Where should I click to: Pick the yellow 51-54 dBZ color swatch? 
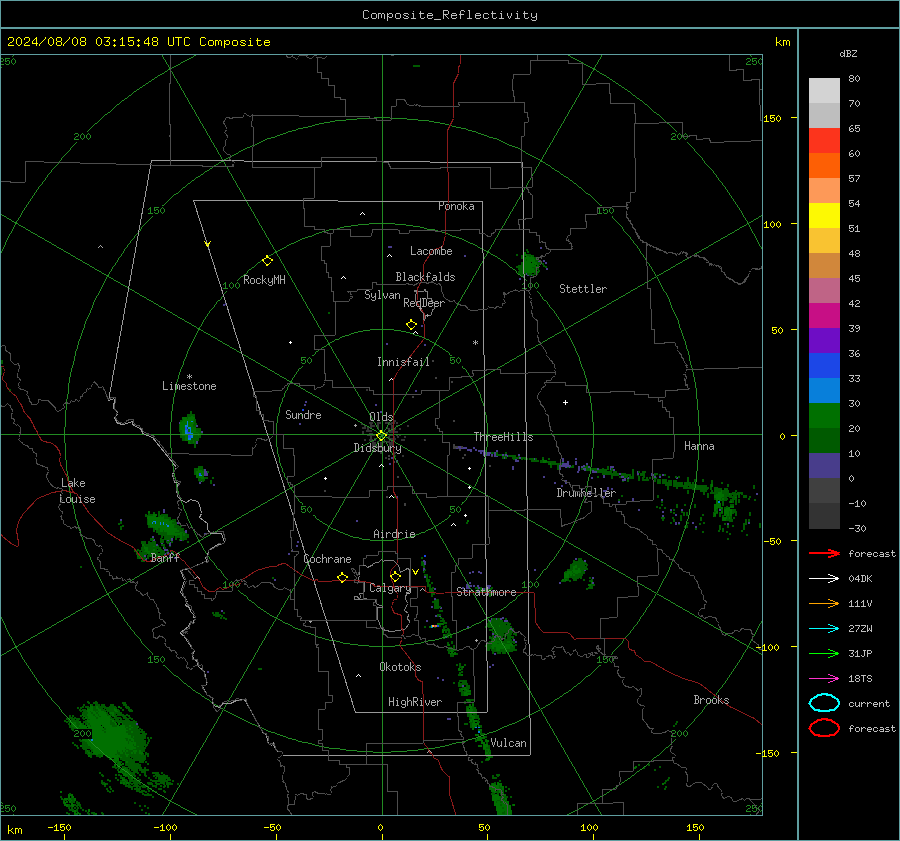824,216
